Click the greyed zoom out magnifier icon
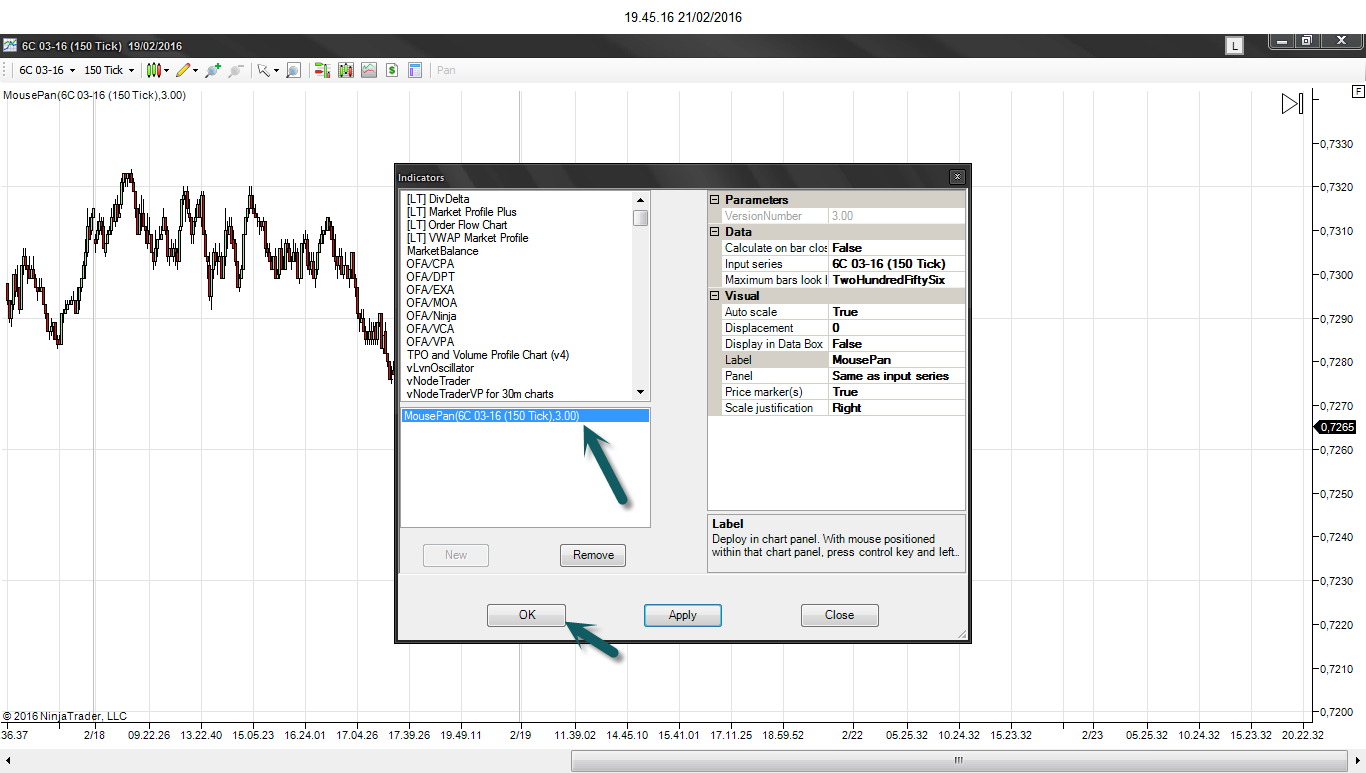 [236, 70]
